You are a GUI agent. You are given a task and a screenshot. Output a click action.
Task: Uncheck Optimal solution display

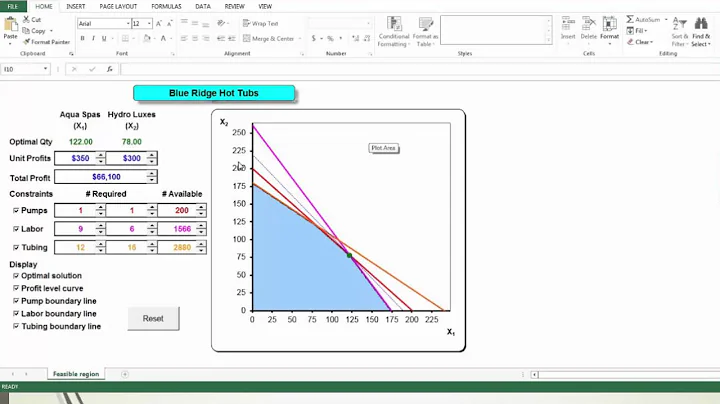16,275
